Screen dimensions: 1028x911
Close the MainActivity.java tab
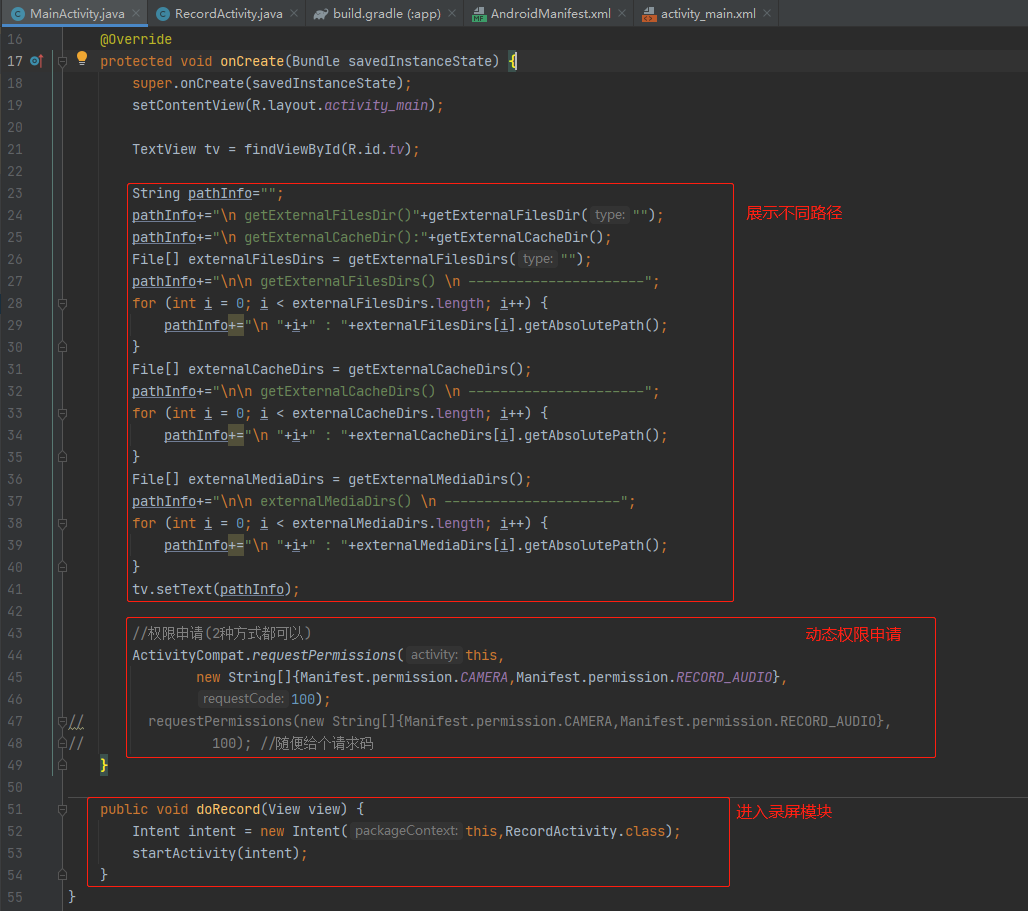click(136, 13)
